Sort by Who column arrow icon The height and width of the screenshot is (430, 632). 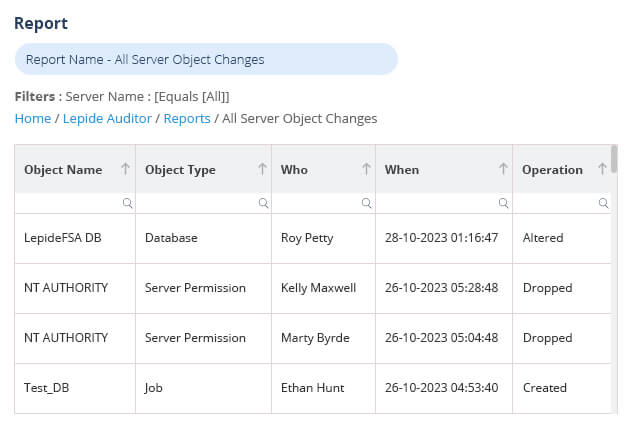tap(366, 168)
